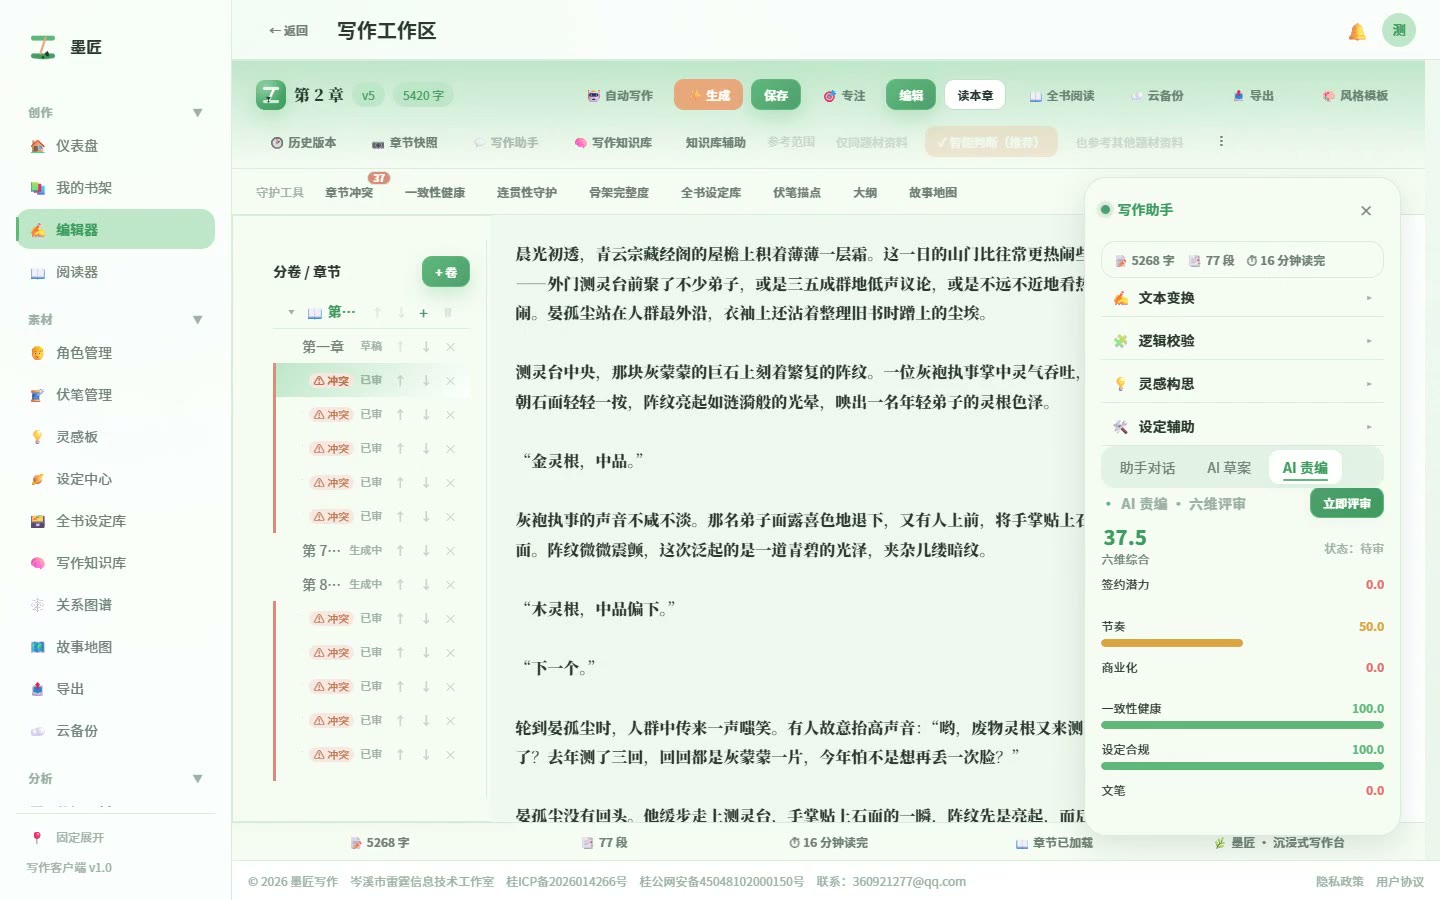
Task: Select the 智能判断（推荐） reference option
Action: point(992,142)
